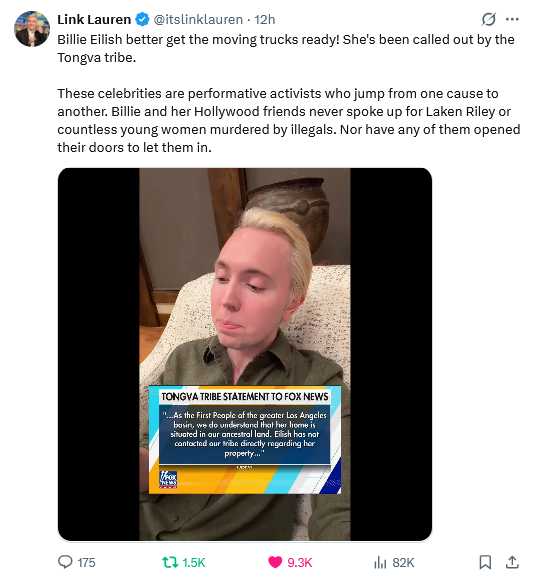Click the 12h timestamp

[x=265, y=19]
